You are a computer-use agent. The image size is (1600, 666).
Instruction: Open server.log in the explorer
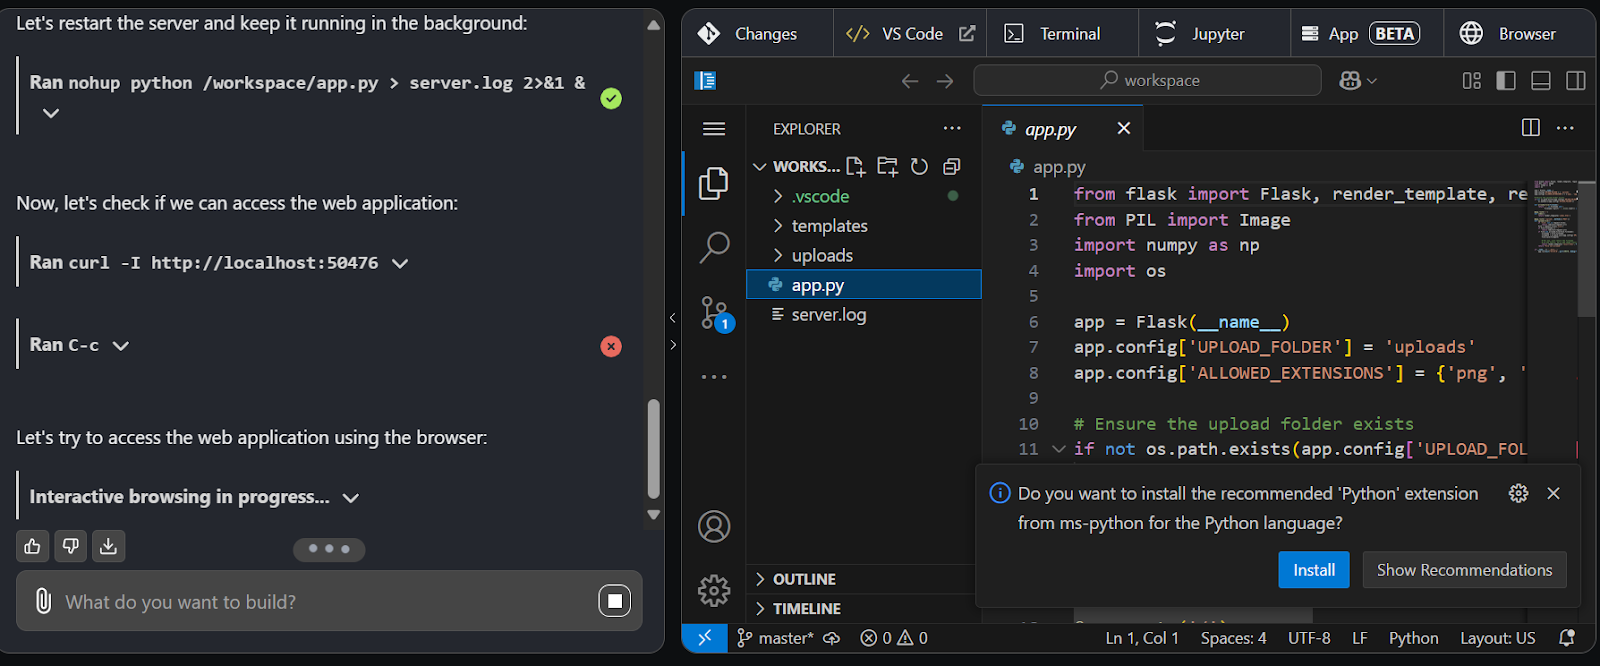(864, 315)
